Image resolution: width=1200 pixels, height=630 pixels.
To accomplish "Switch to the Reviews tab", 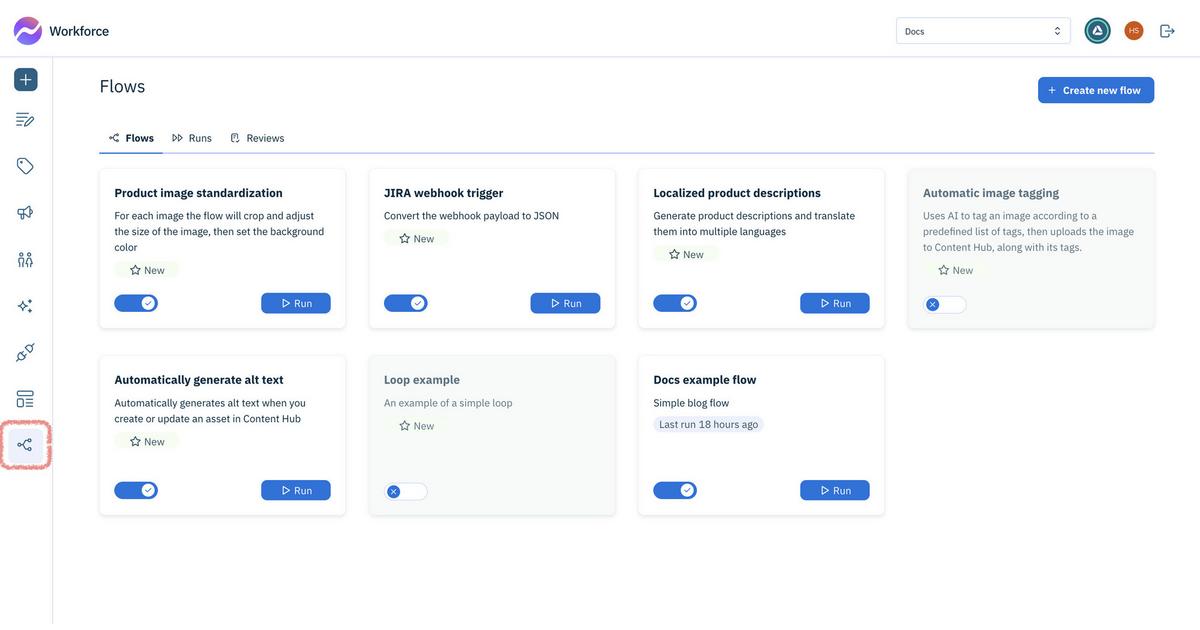I will click(257, 138).
